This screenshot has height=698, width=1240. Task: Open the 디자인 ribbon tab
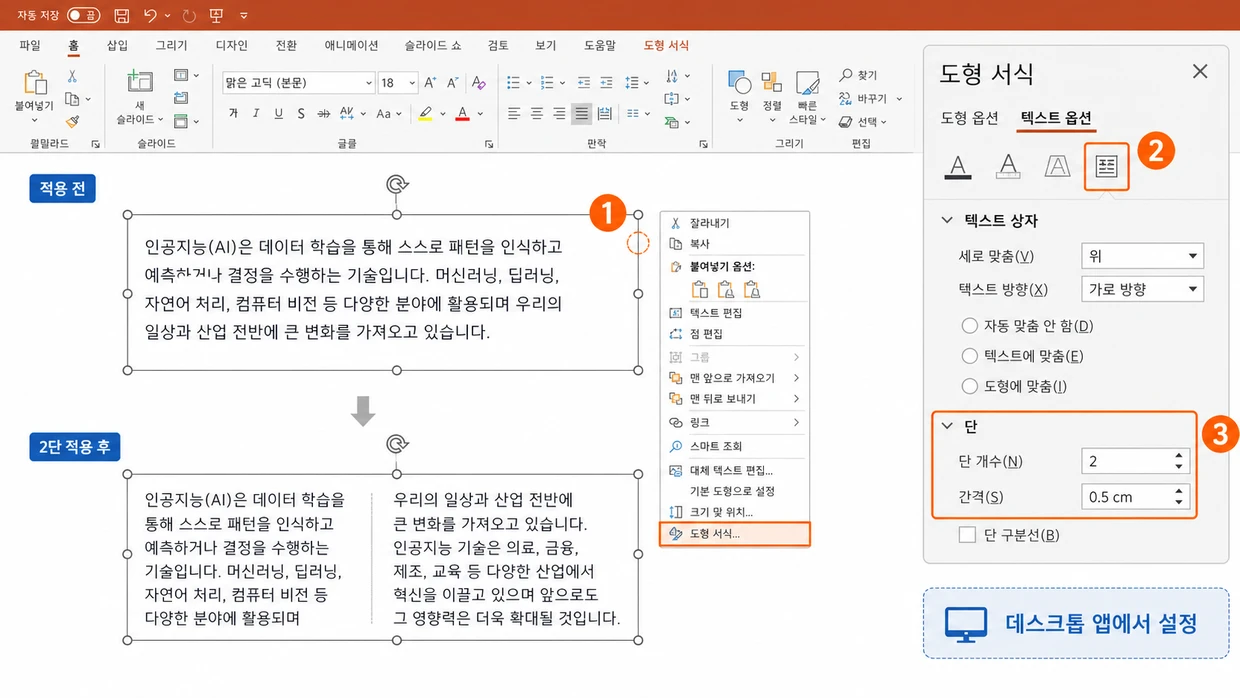click(232, 46)
